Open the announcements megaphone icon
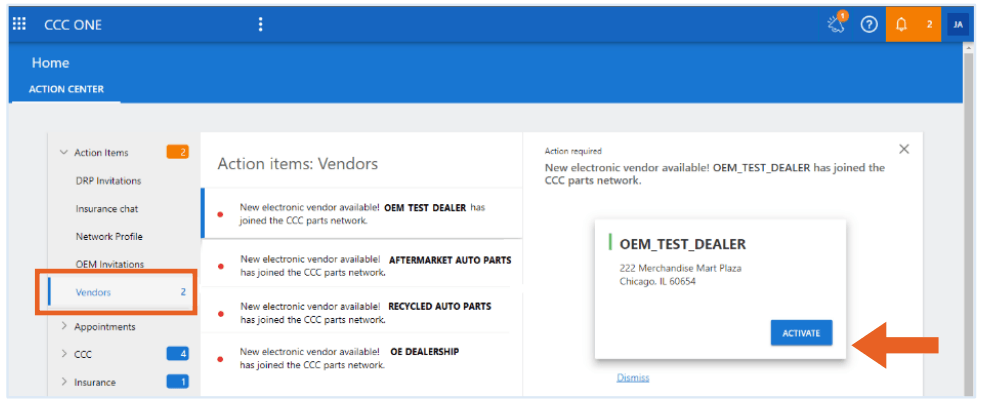 click(837, 24)
